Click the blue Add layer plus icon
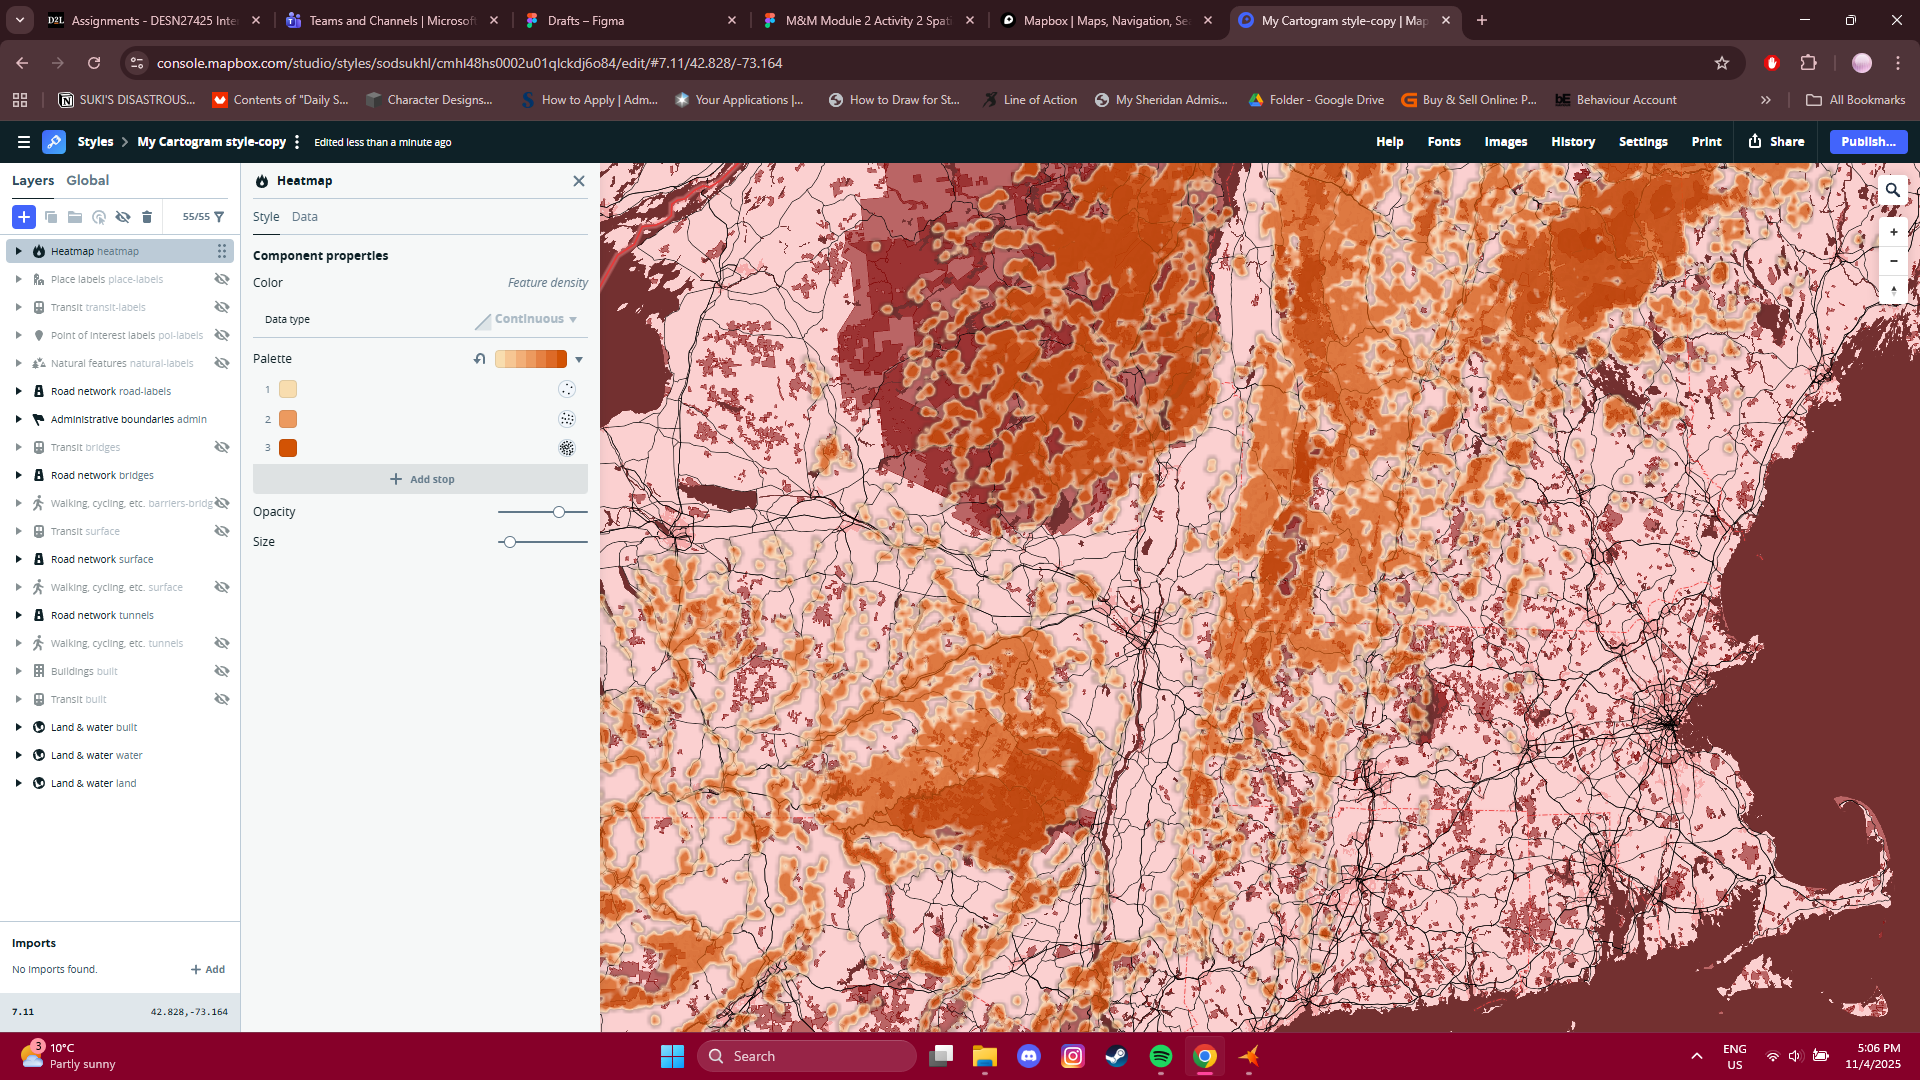This screenshot has height=1080, width=1920. point(23,217)
